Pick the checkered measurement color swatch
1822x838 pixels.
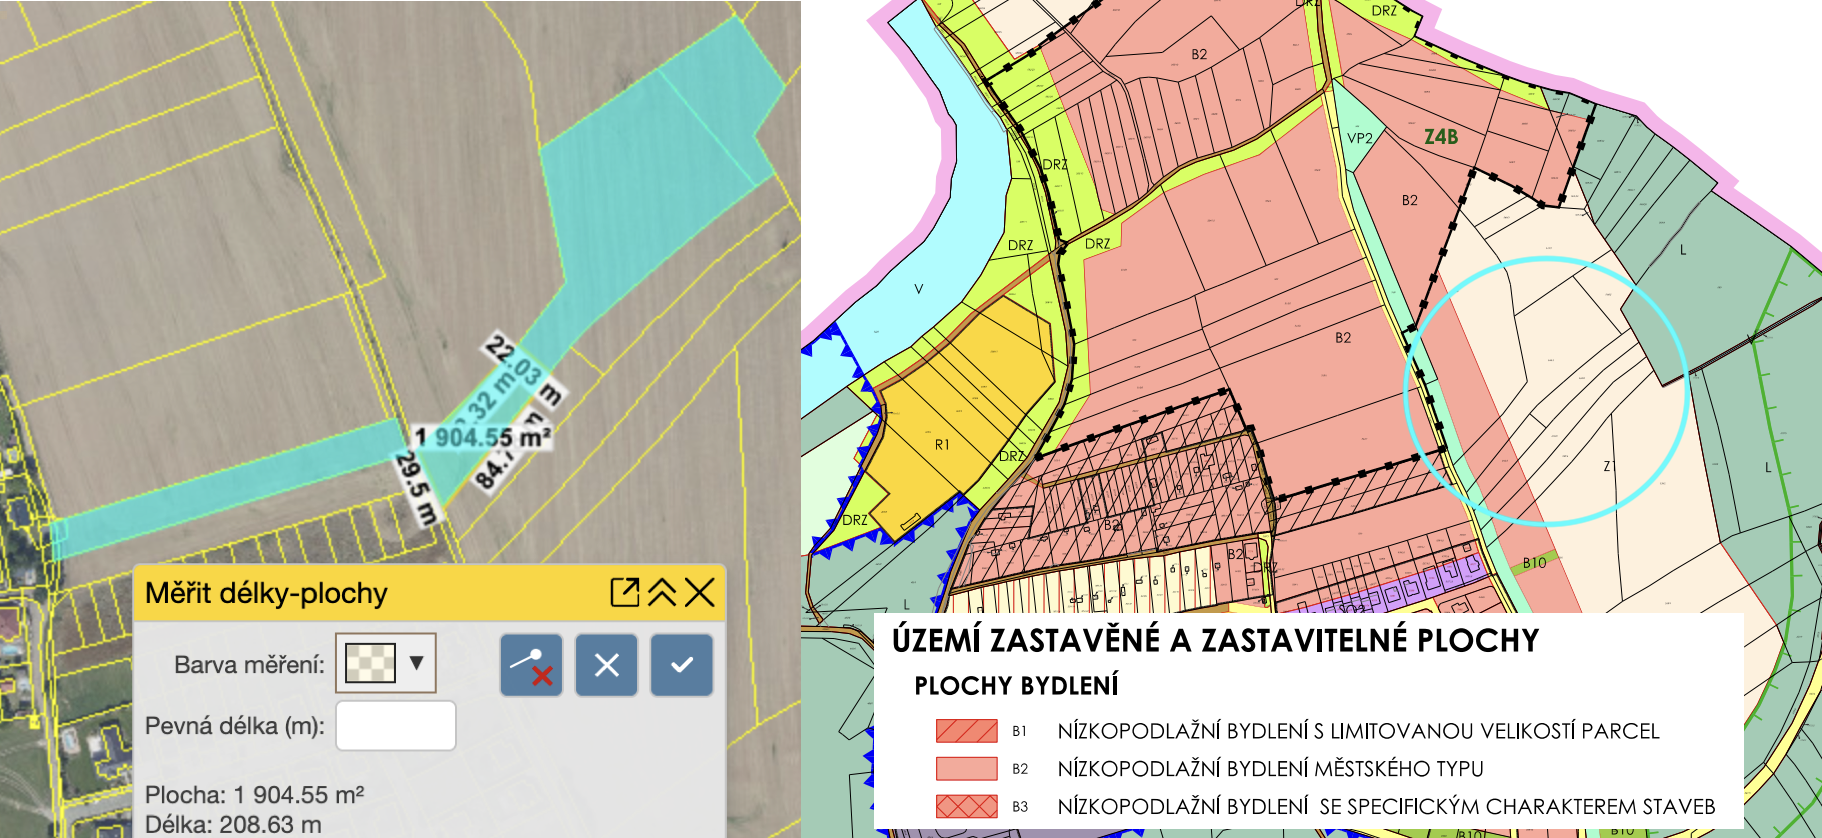coord(370,663)
